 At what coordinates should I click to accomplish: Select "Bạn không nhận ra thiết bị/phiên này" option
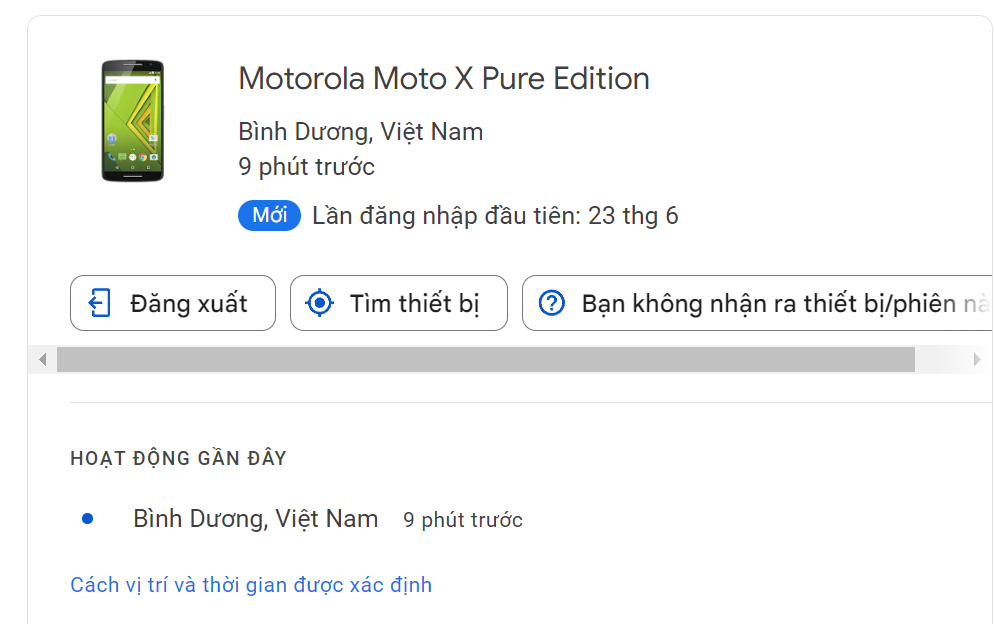780,303
